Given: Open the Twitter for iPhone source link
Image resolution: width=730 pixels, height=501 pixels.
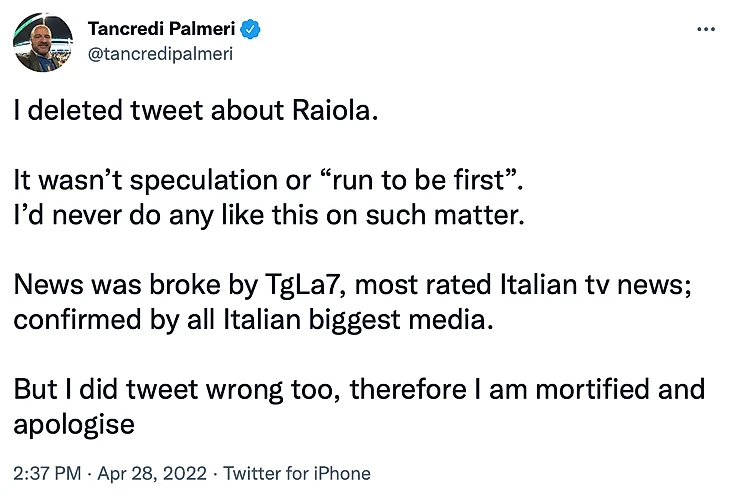Looking at the screenshot, I should tap(297, 474).
